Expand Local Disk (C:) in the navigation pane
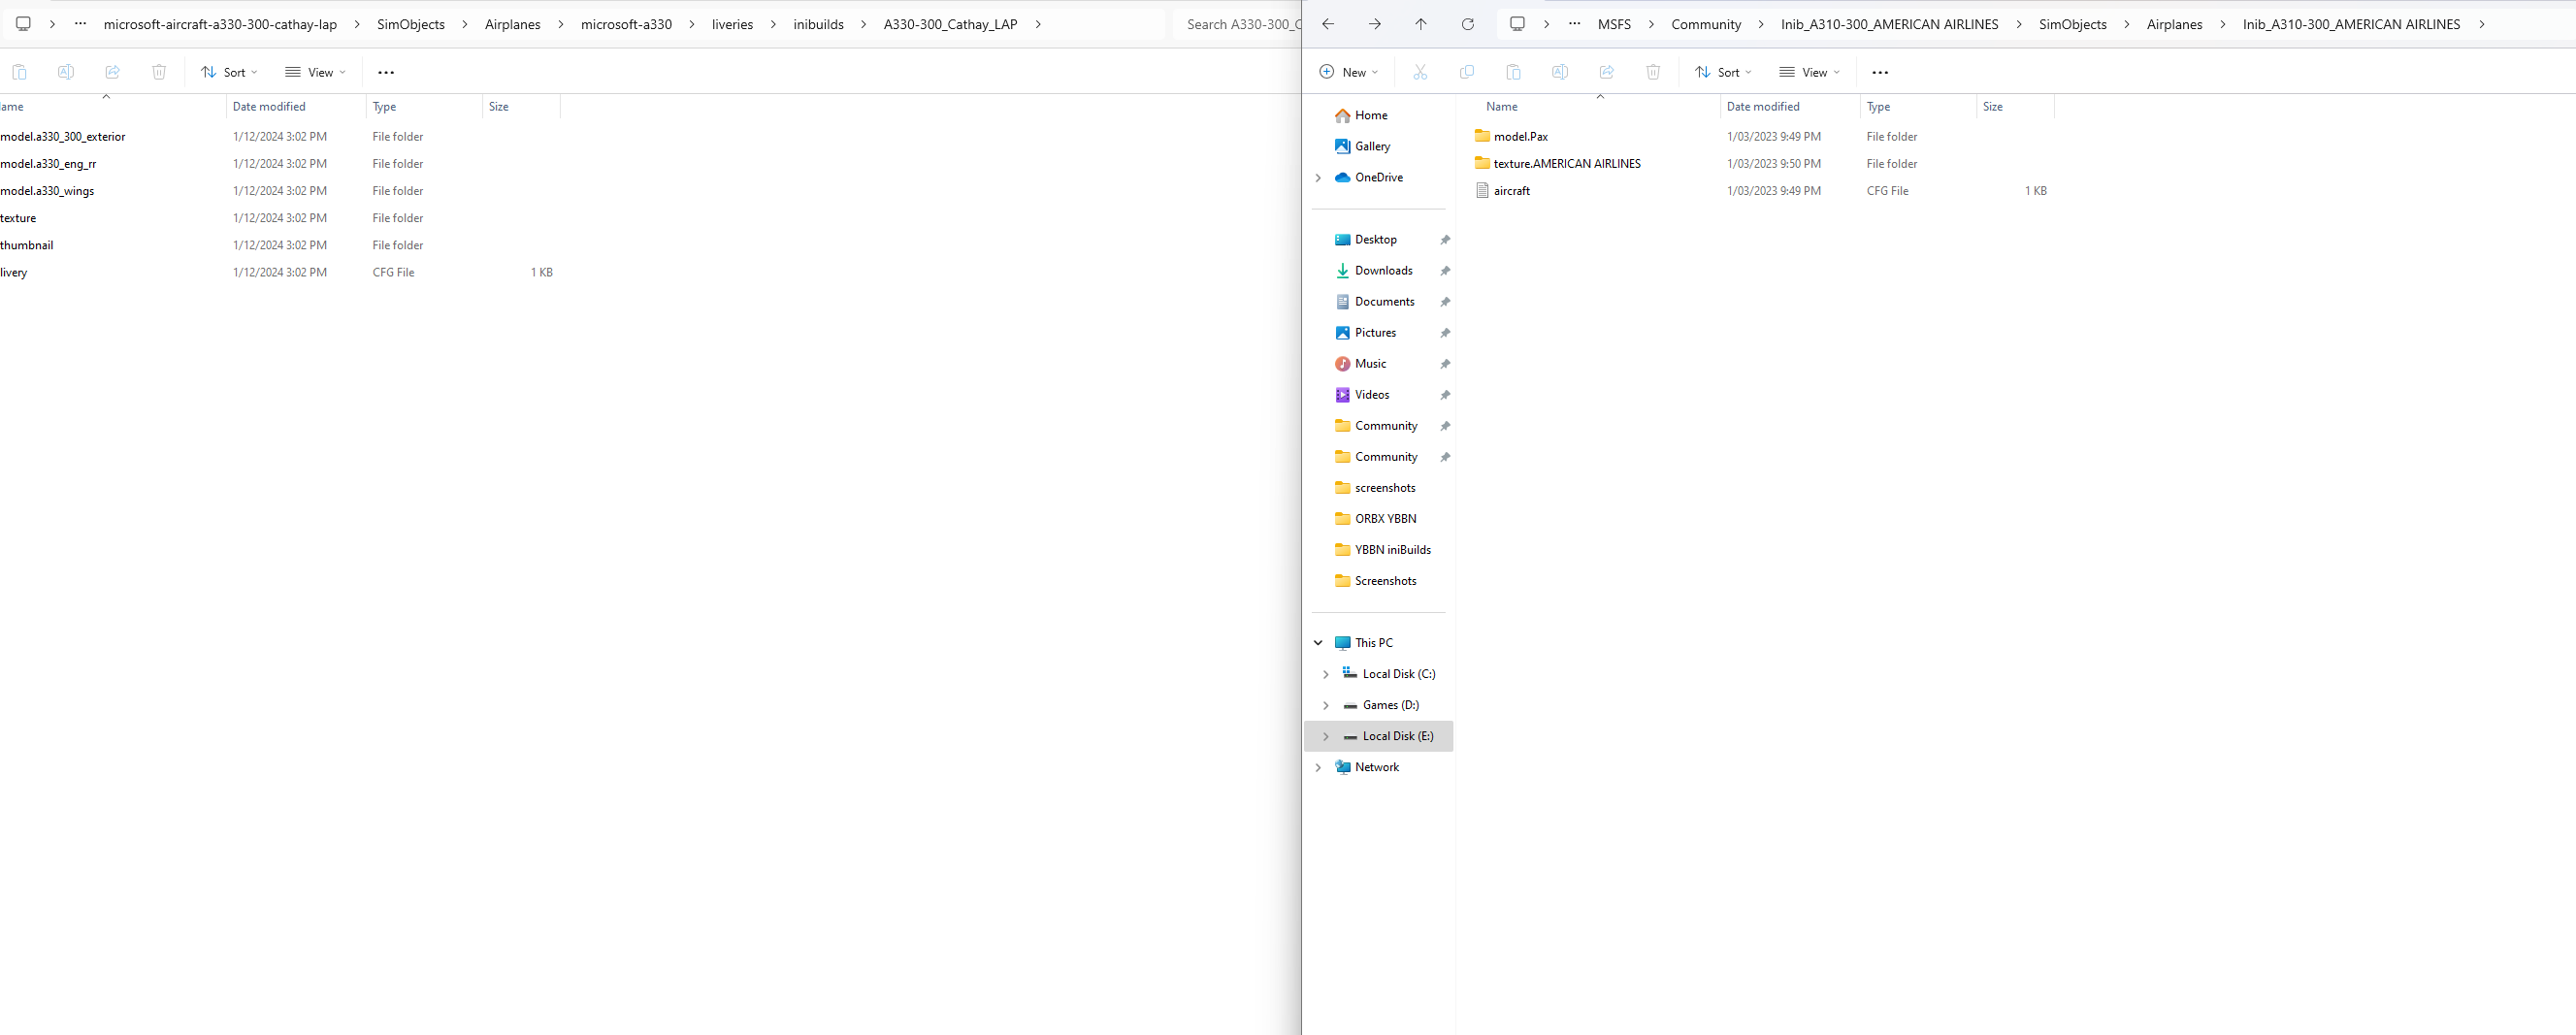The image size is (2576, 1035). 1326,674
